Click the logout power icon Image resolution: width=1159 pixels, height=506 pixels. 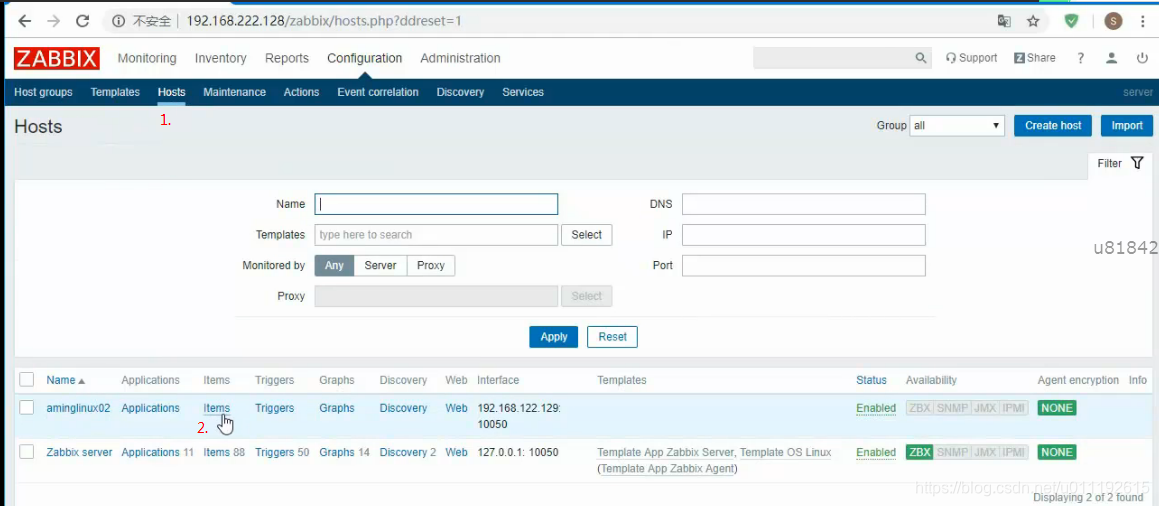pyautogui.click(x=1143, y=58)
